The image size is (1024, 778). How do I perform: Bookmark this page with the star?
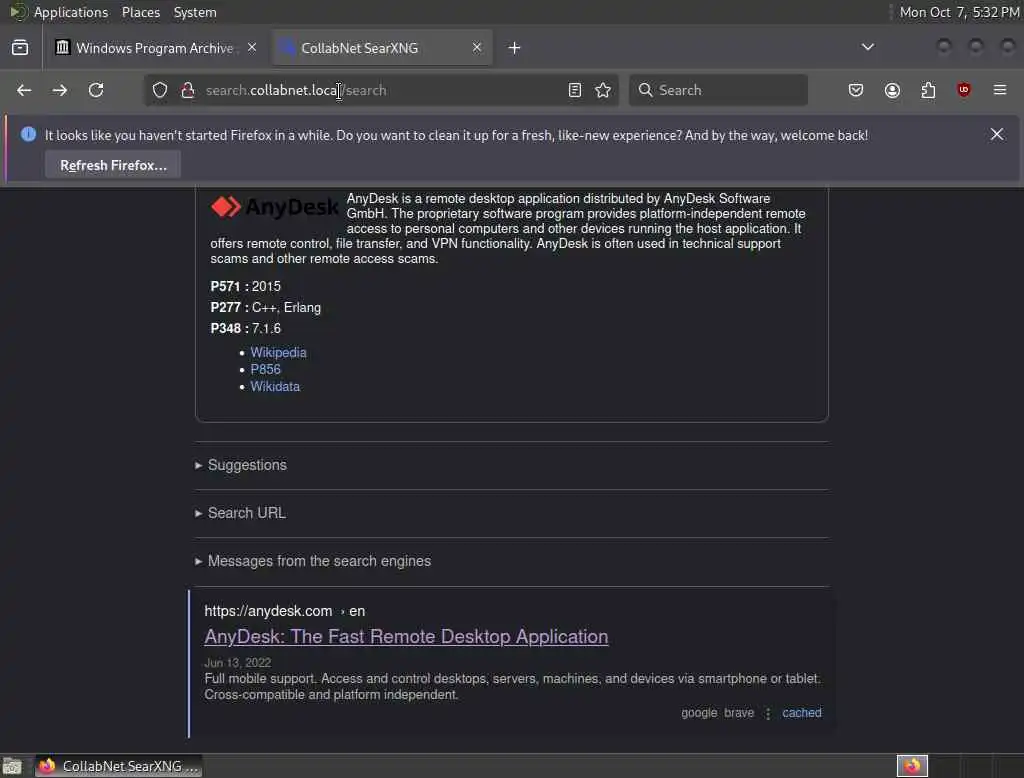click(x=603, y=90)
